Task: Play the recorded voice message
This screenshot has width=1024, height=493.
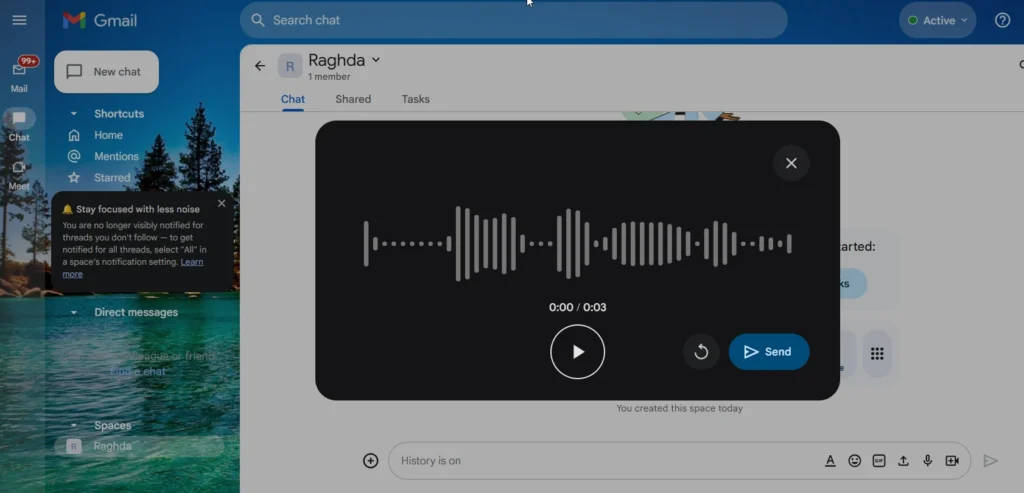Action: [x=577, y=352]
